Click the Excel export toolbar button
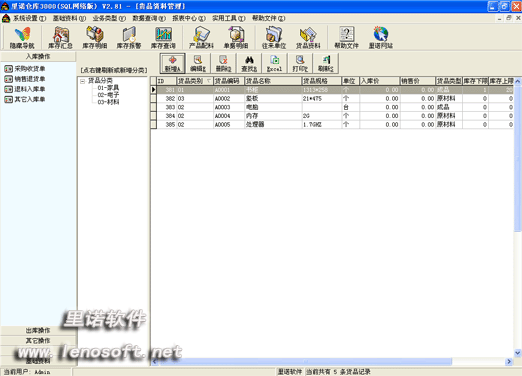The image size is (522, 376). [274, 63]
